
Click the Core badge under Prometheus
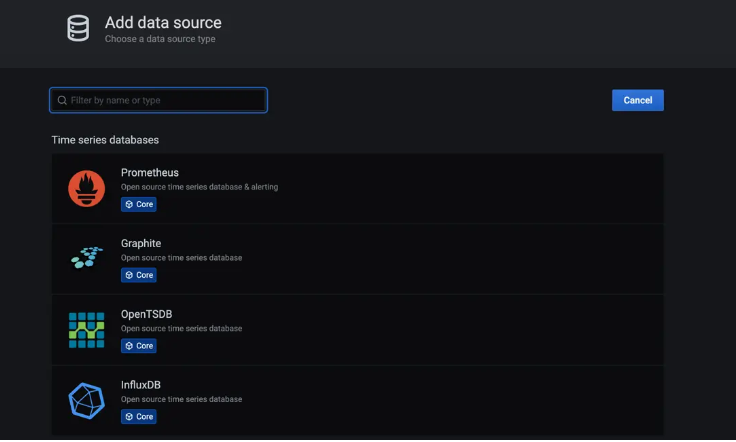[139, 204]
